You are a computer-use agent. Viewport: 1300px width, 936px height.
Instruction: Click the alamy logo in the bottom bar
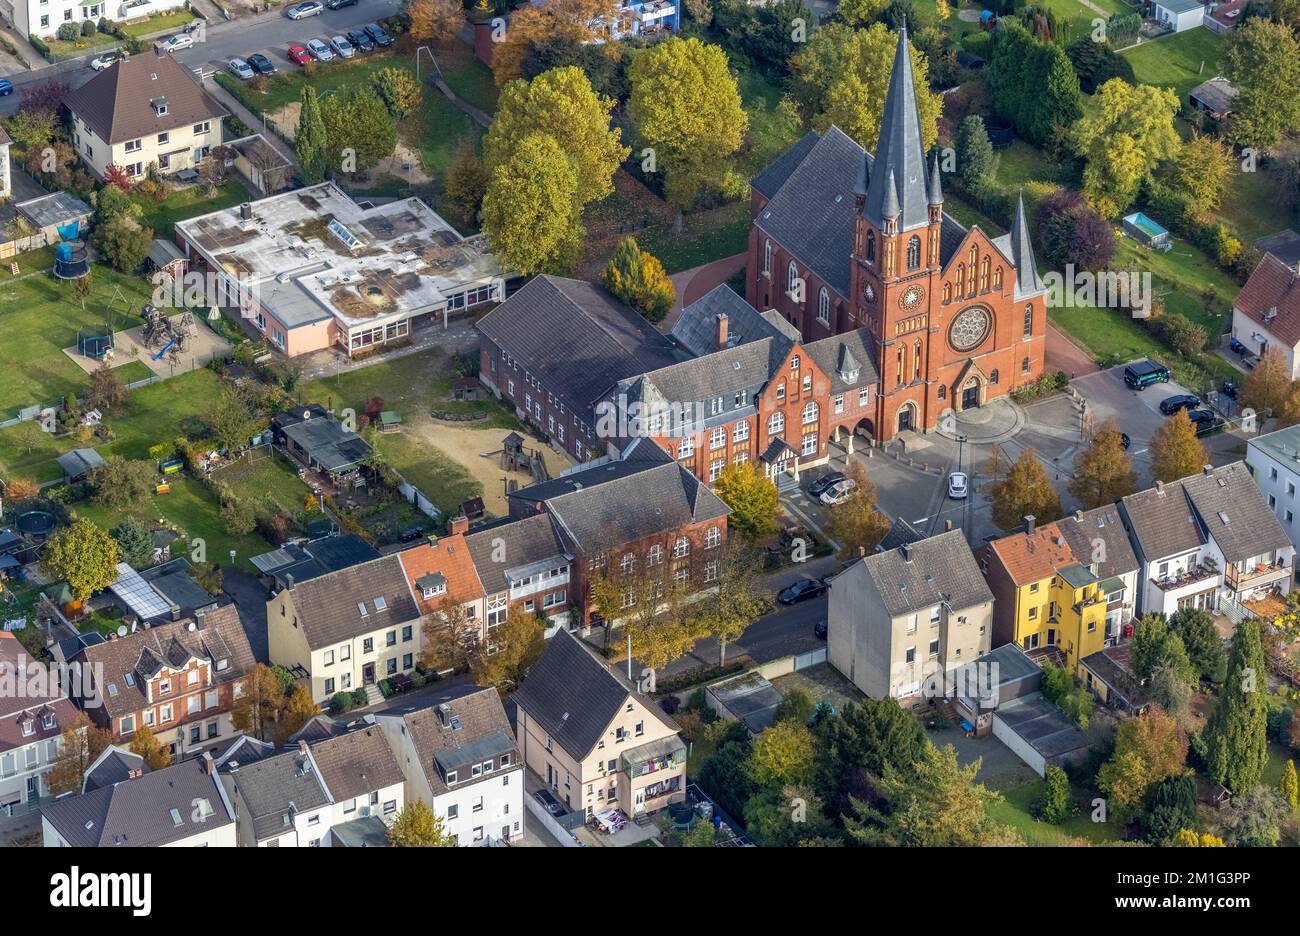100,891
